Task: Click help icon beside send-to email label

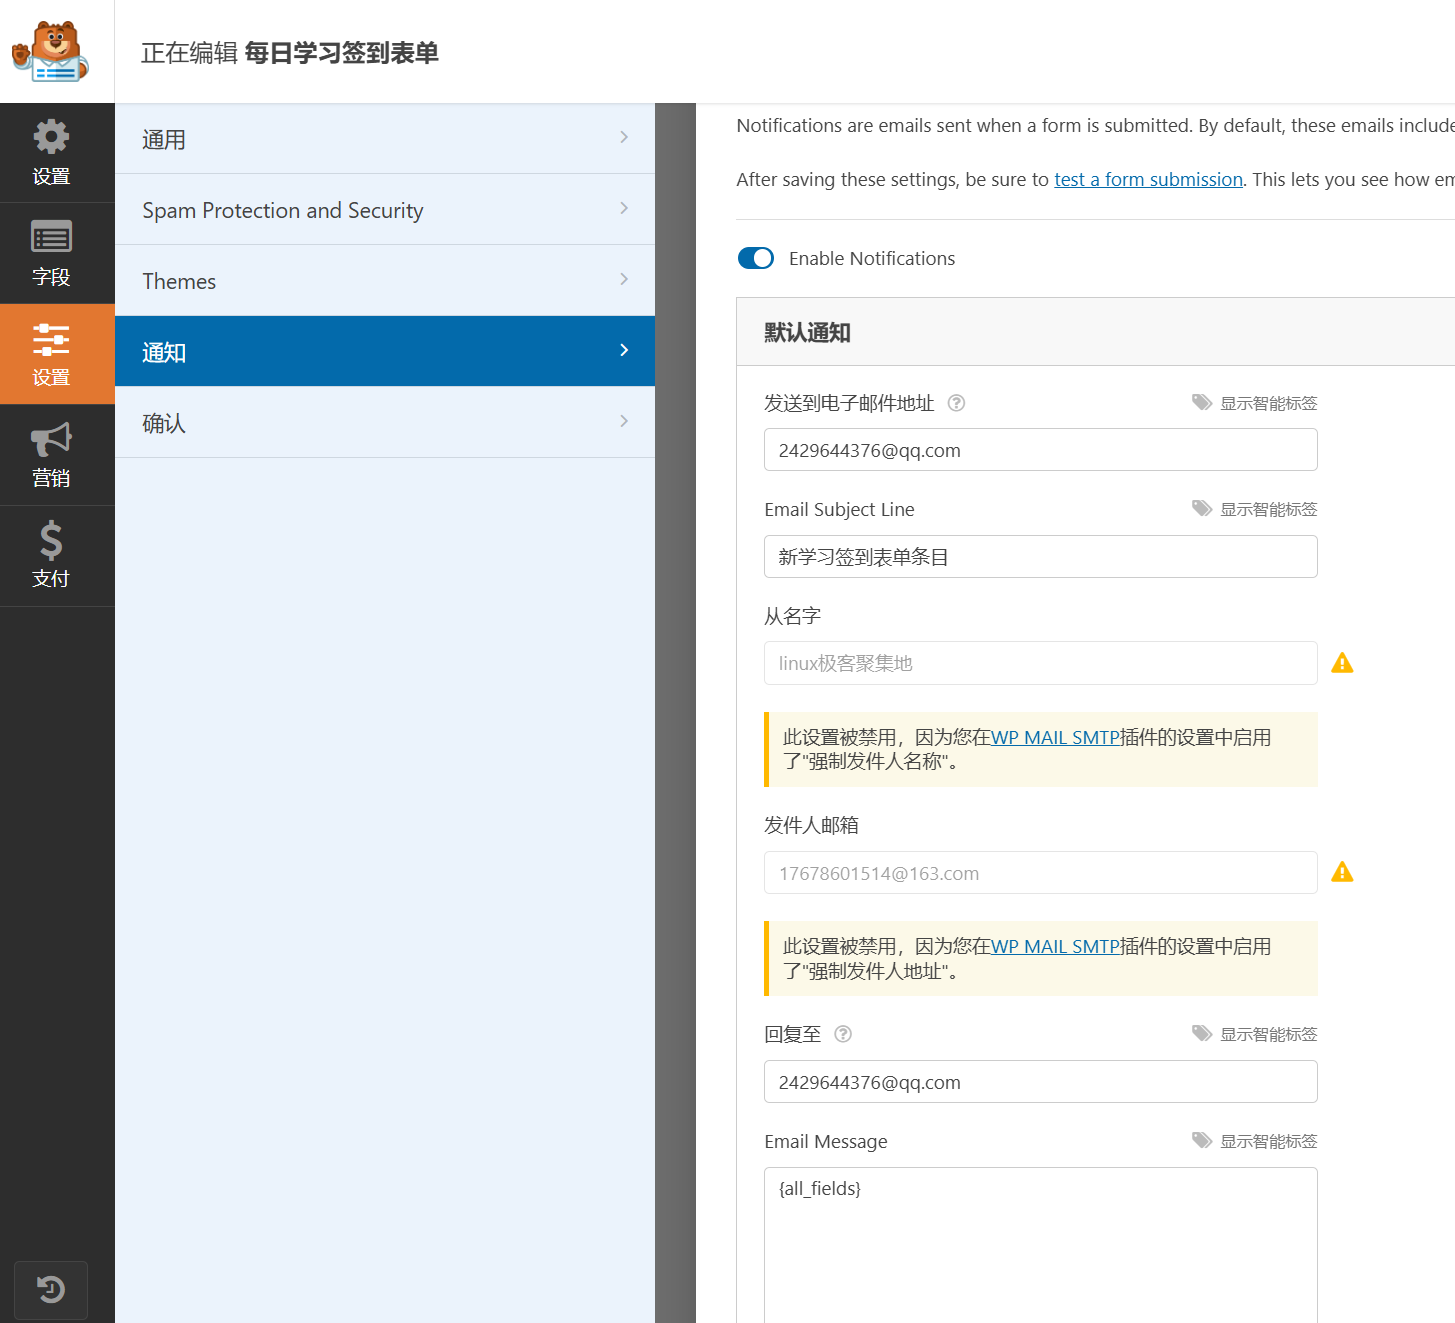Action: pyautogui.click(x=956, y=403)
